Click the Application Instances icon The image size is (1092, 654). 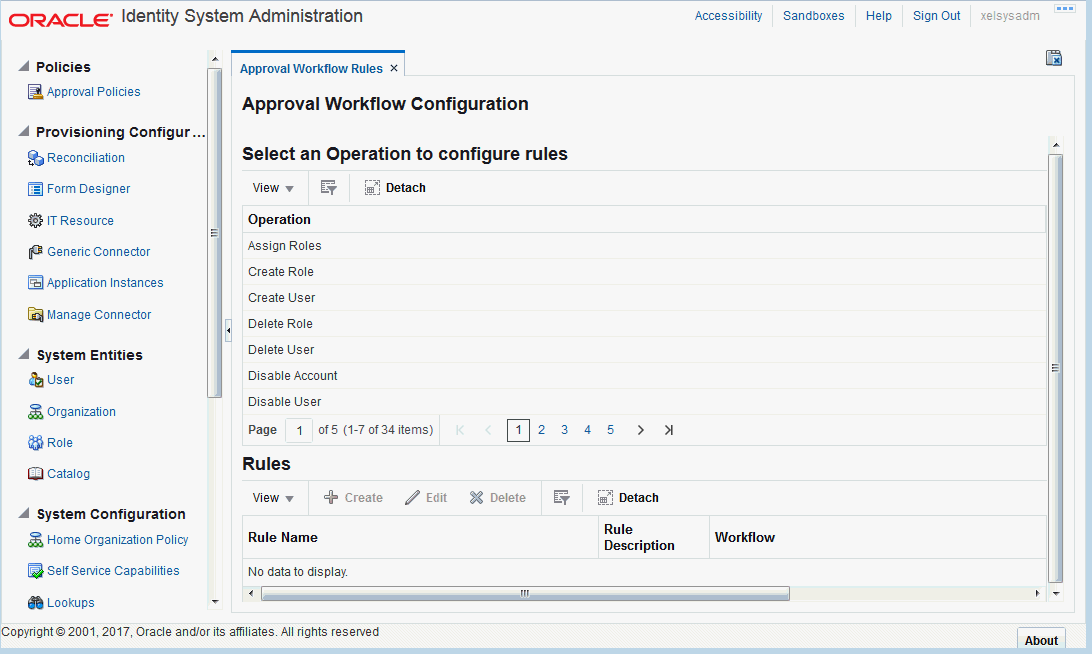(x=35, y=283)
